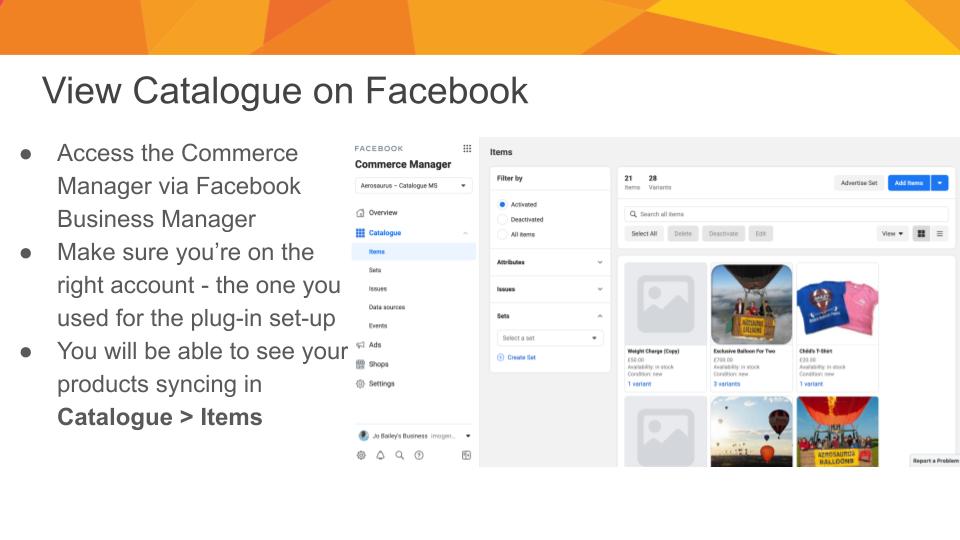Click the Ads megaphone icon
The width and height of the screenshot is (960, 540).
click(360, 345)
